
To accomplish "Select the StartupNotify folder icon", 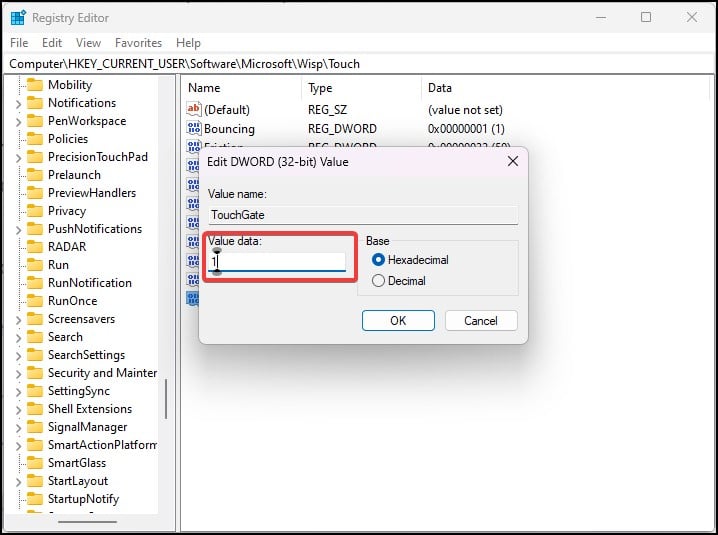I will 35,499.
